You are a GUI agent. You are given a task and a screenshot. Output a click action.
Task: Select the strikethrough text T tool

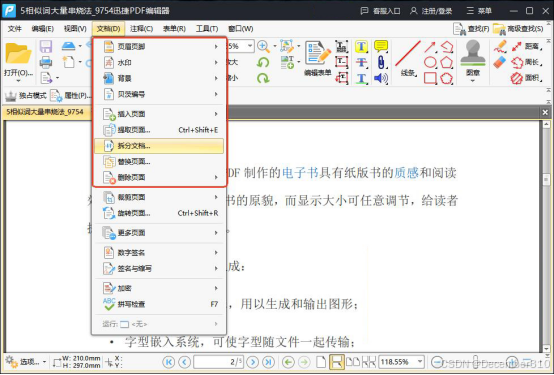[x=361, y=63]
